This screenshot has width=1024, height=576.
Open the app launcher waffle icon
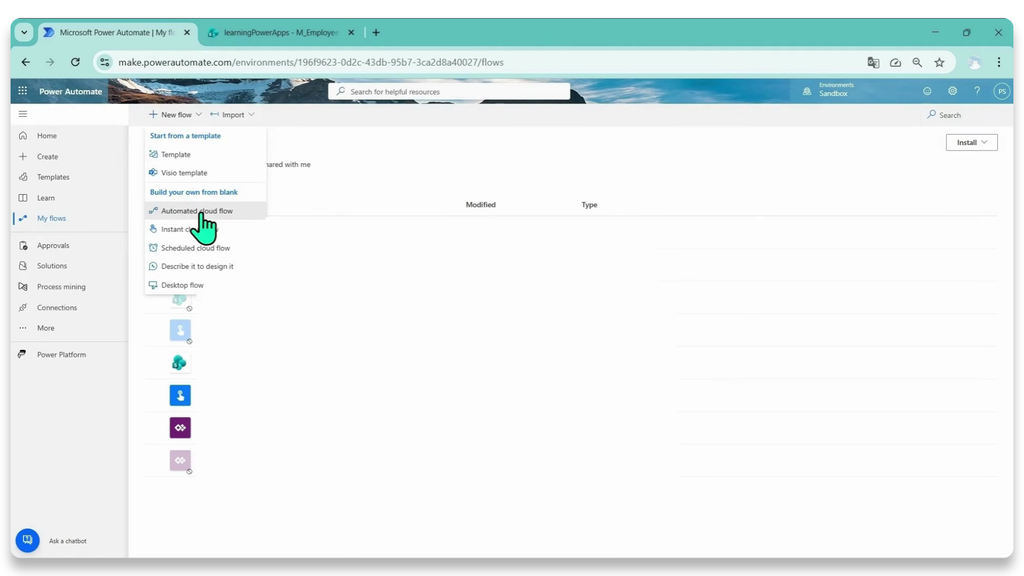coord(23,91)
